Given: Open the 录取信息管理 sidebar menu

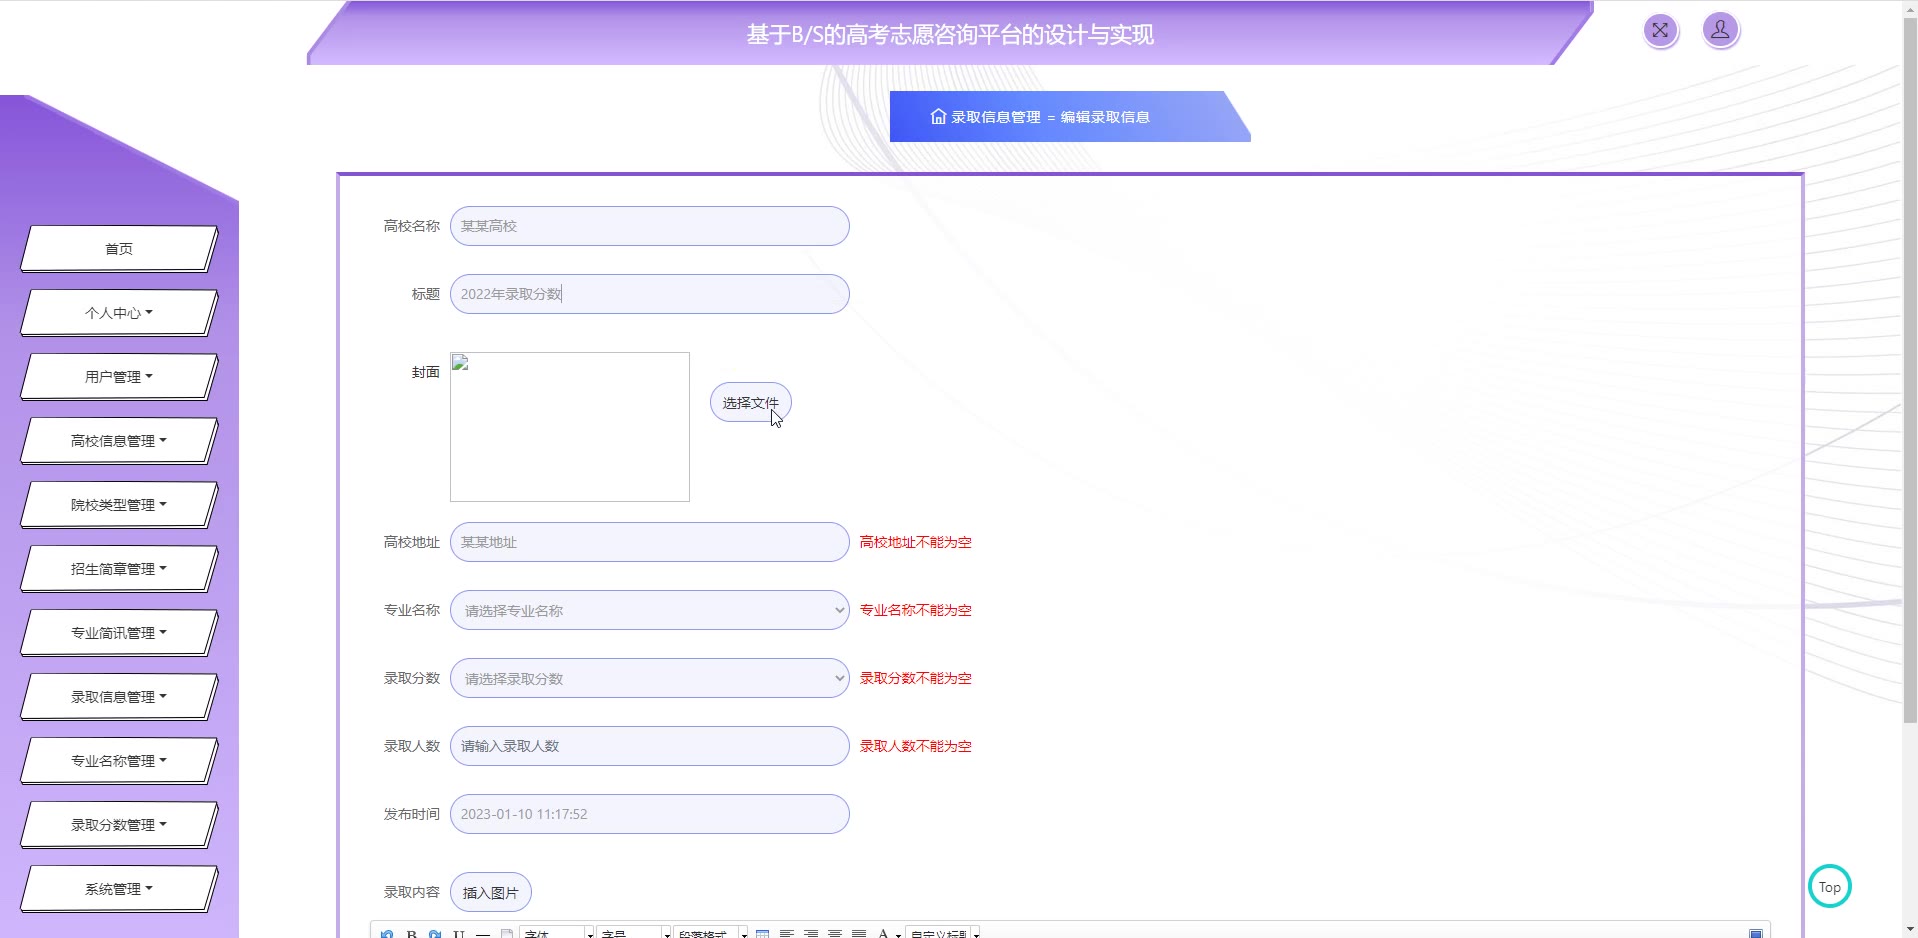Looking at the screenshot, I should (x=119, y=697).
